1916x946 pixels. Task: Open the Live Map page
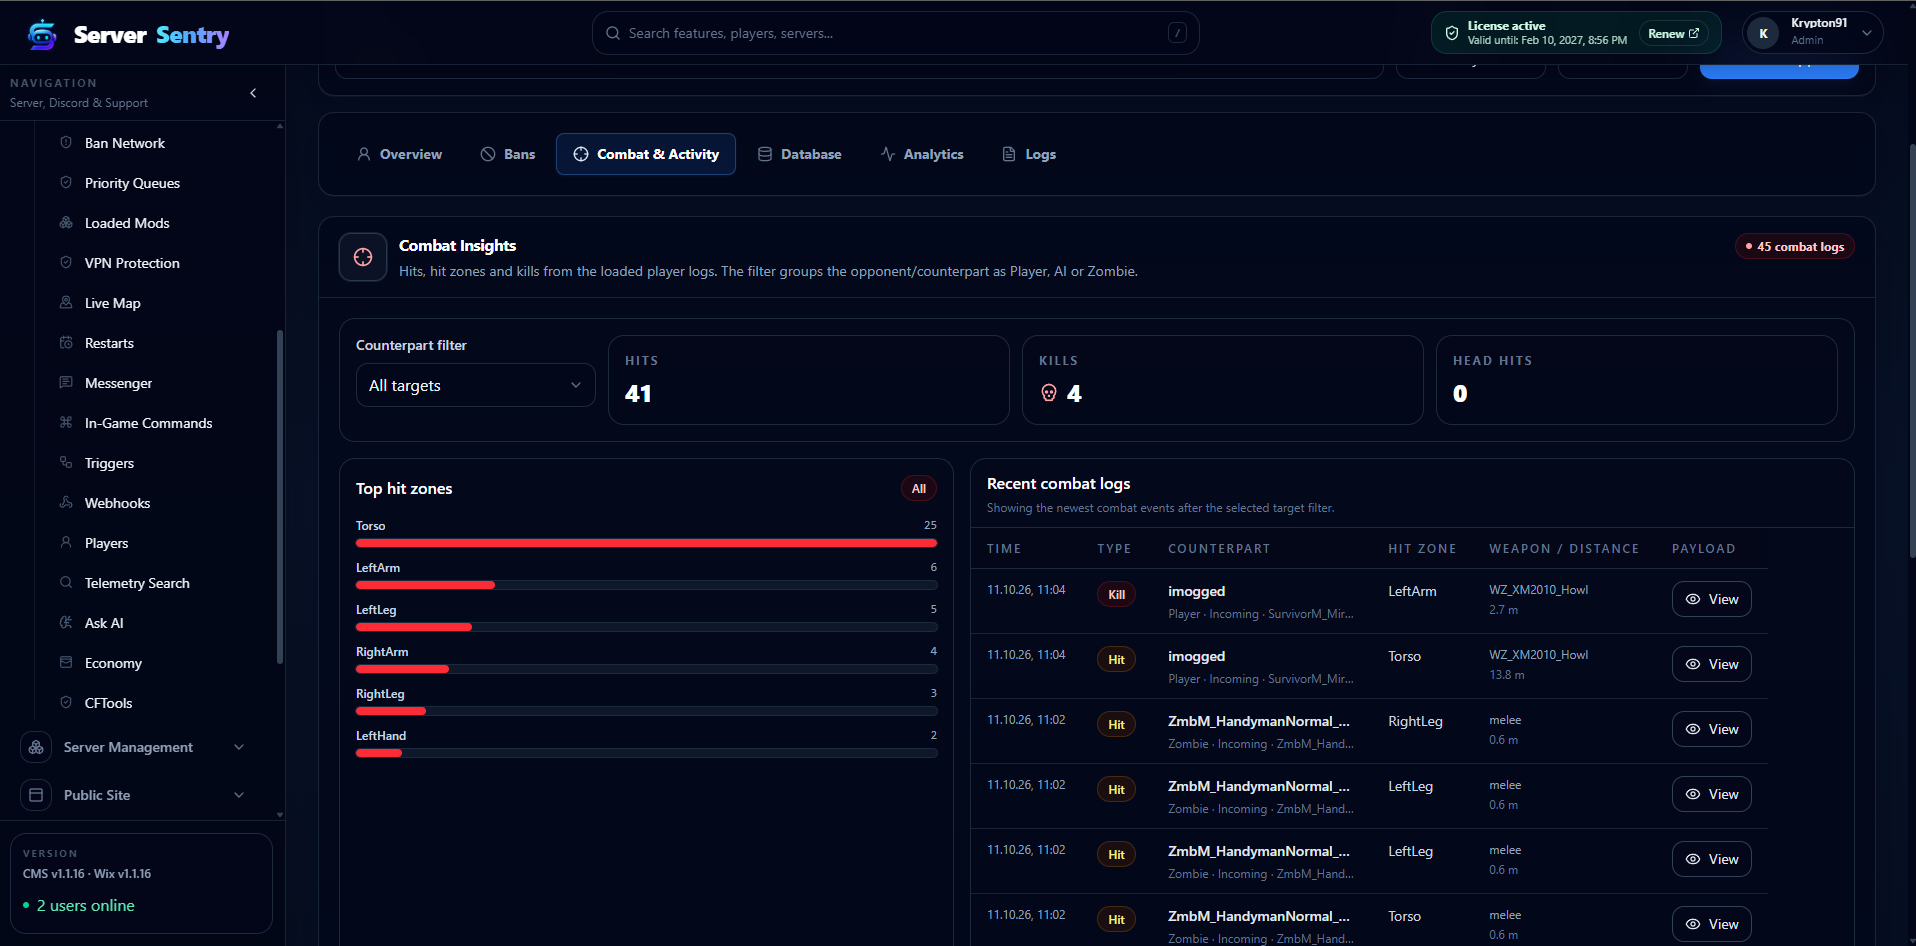(112, 303)
